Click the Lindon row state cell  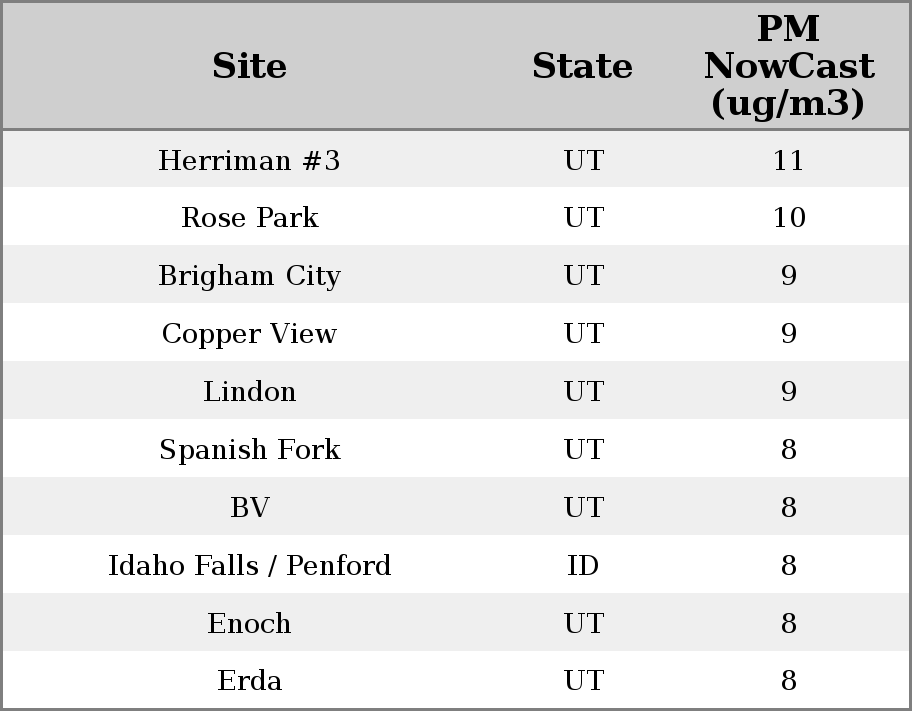coord(583,392)
